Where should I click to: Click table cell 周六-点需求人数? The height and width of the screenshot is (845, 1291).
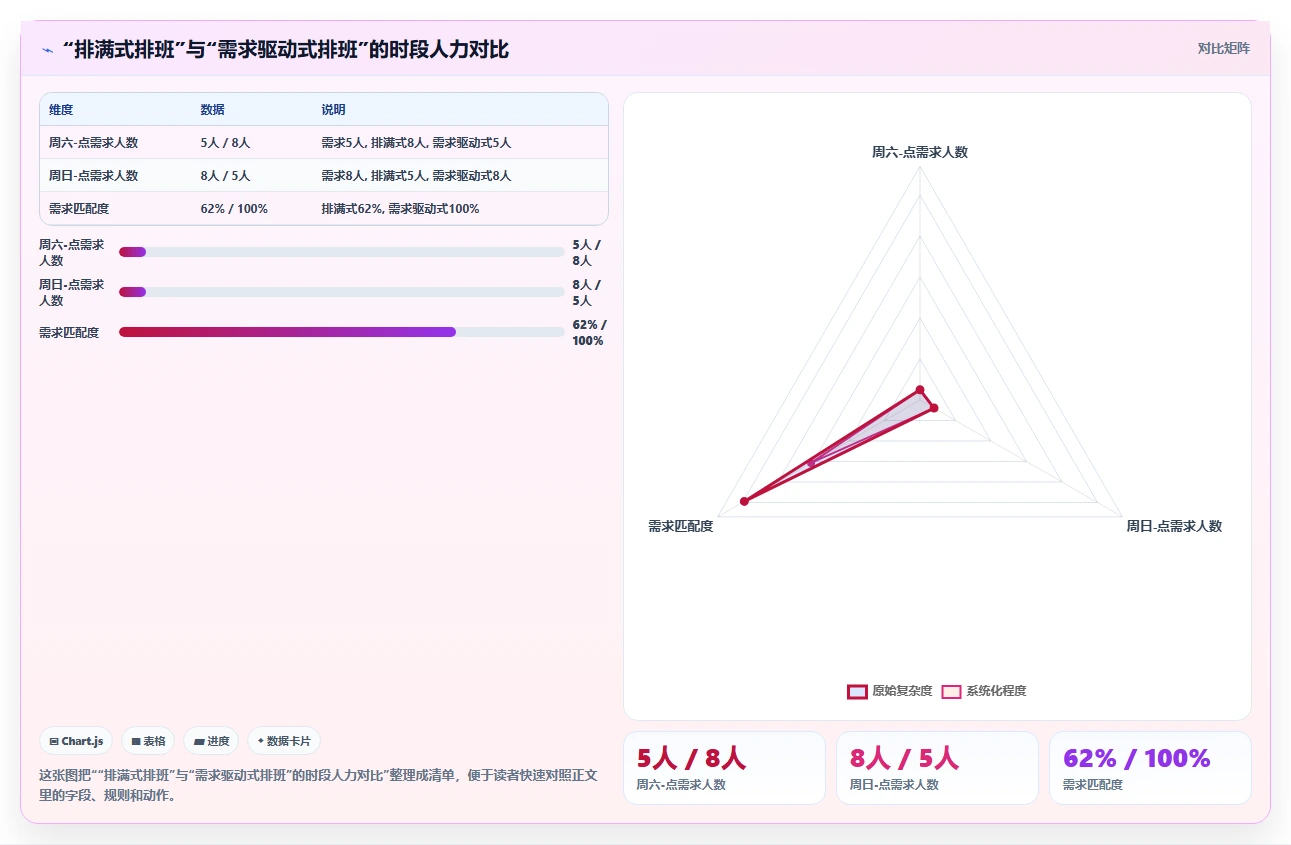coord(94,143)
